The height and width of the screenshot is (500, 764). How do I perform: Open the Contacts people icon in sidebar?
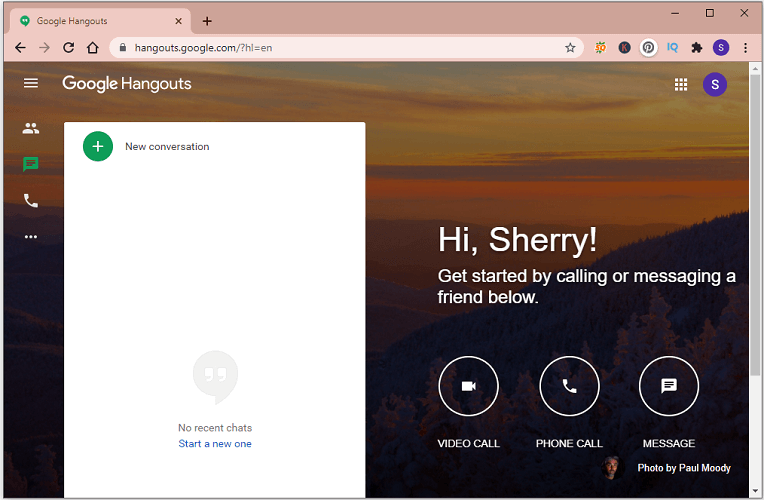(x=31, y=128)
